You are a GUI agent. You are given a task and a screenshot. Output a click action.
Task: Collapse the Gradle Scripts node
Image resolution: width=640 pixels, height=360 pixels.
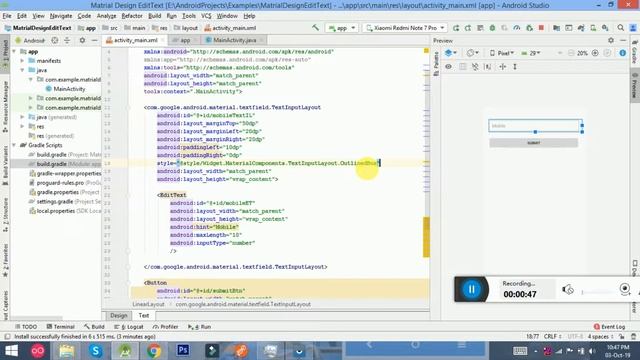click(x=15, y=145)
